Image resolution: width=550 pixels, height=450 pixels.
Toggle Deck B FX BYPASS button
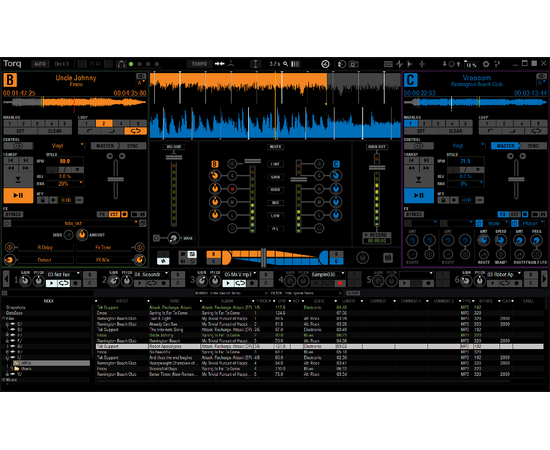(x=13, y=214)
